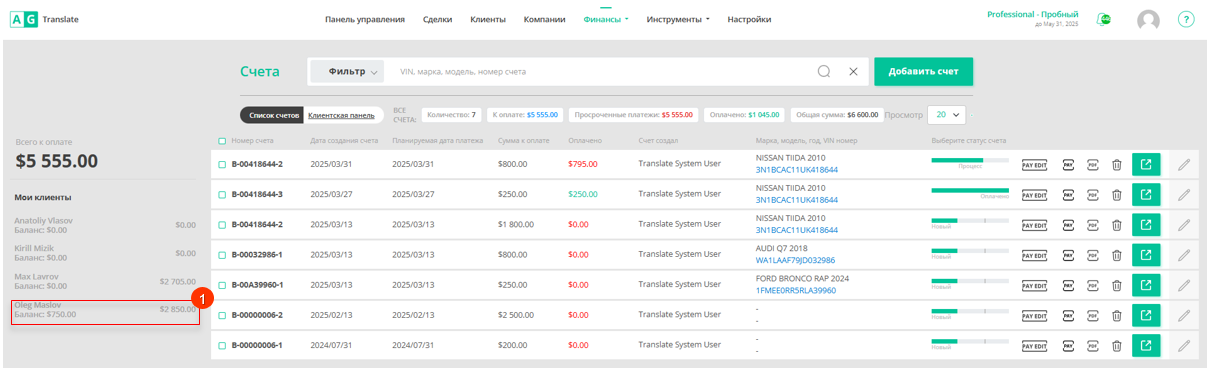This screenshot has height=368, width=1208.
Task: Check the box for invoice B-00032986-1
Action: pyautogui.click(x=222, y=254)
